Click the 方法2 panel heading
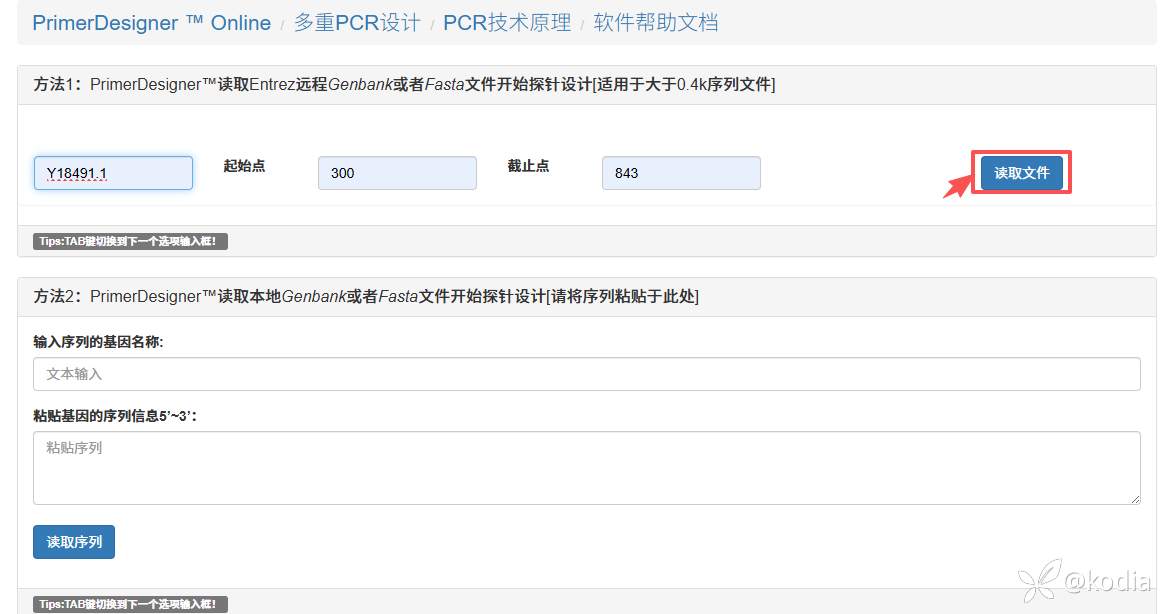 [366, 297]
